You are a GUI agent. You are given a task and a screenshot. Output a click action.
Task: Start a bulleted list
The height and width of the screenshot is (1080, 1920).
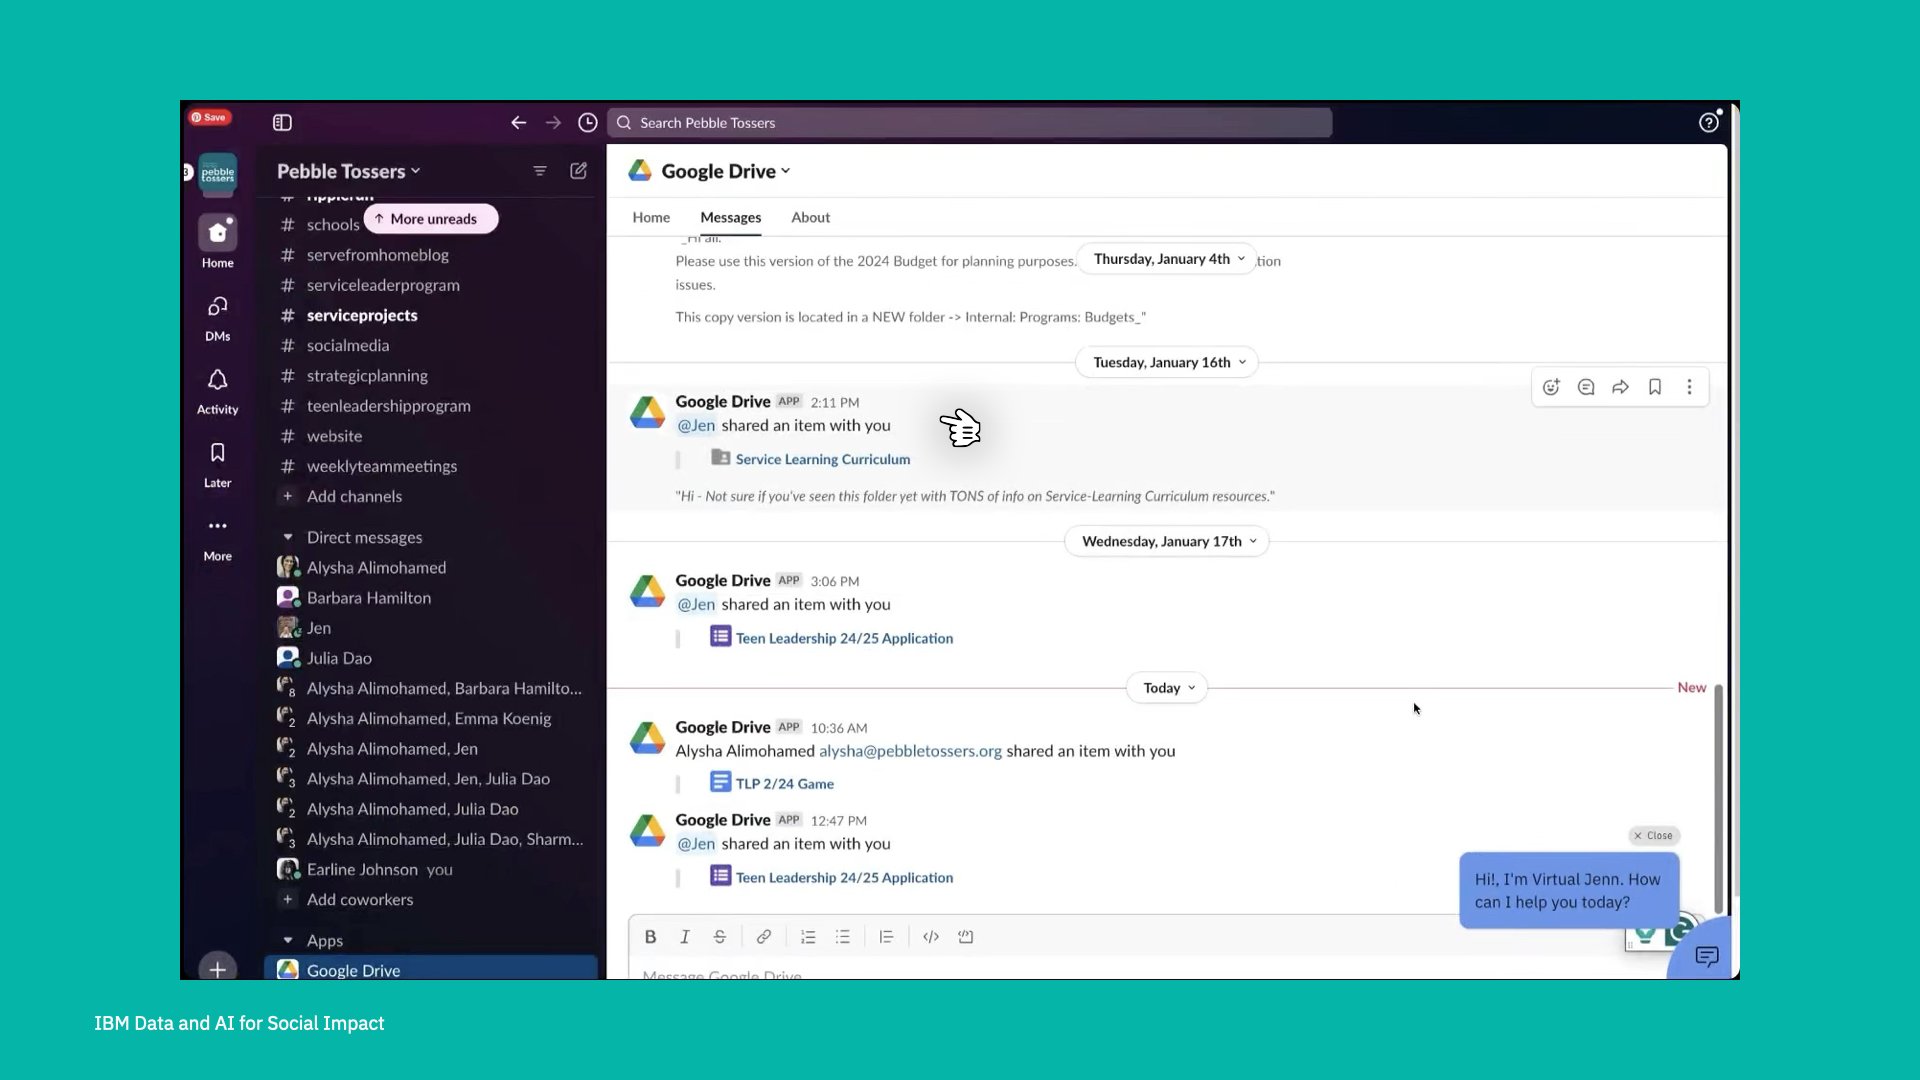tap(843, 937)
